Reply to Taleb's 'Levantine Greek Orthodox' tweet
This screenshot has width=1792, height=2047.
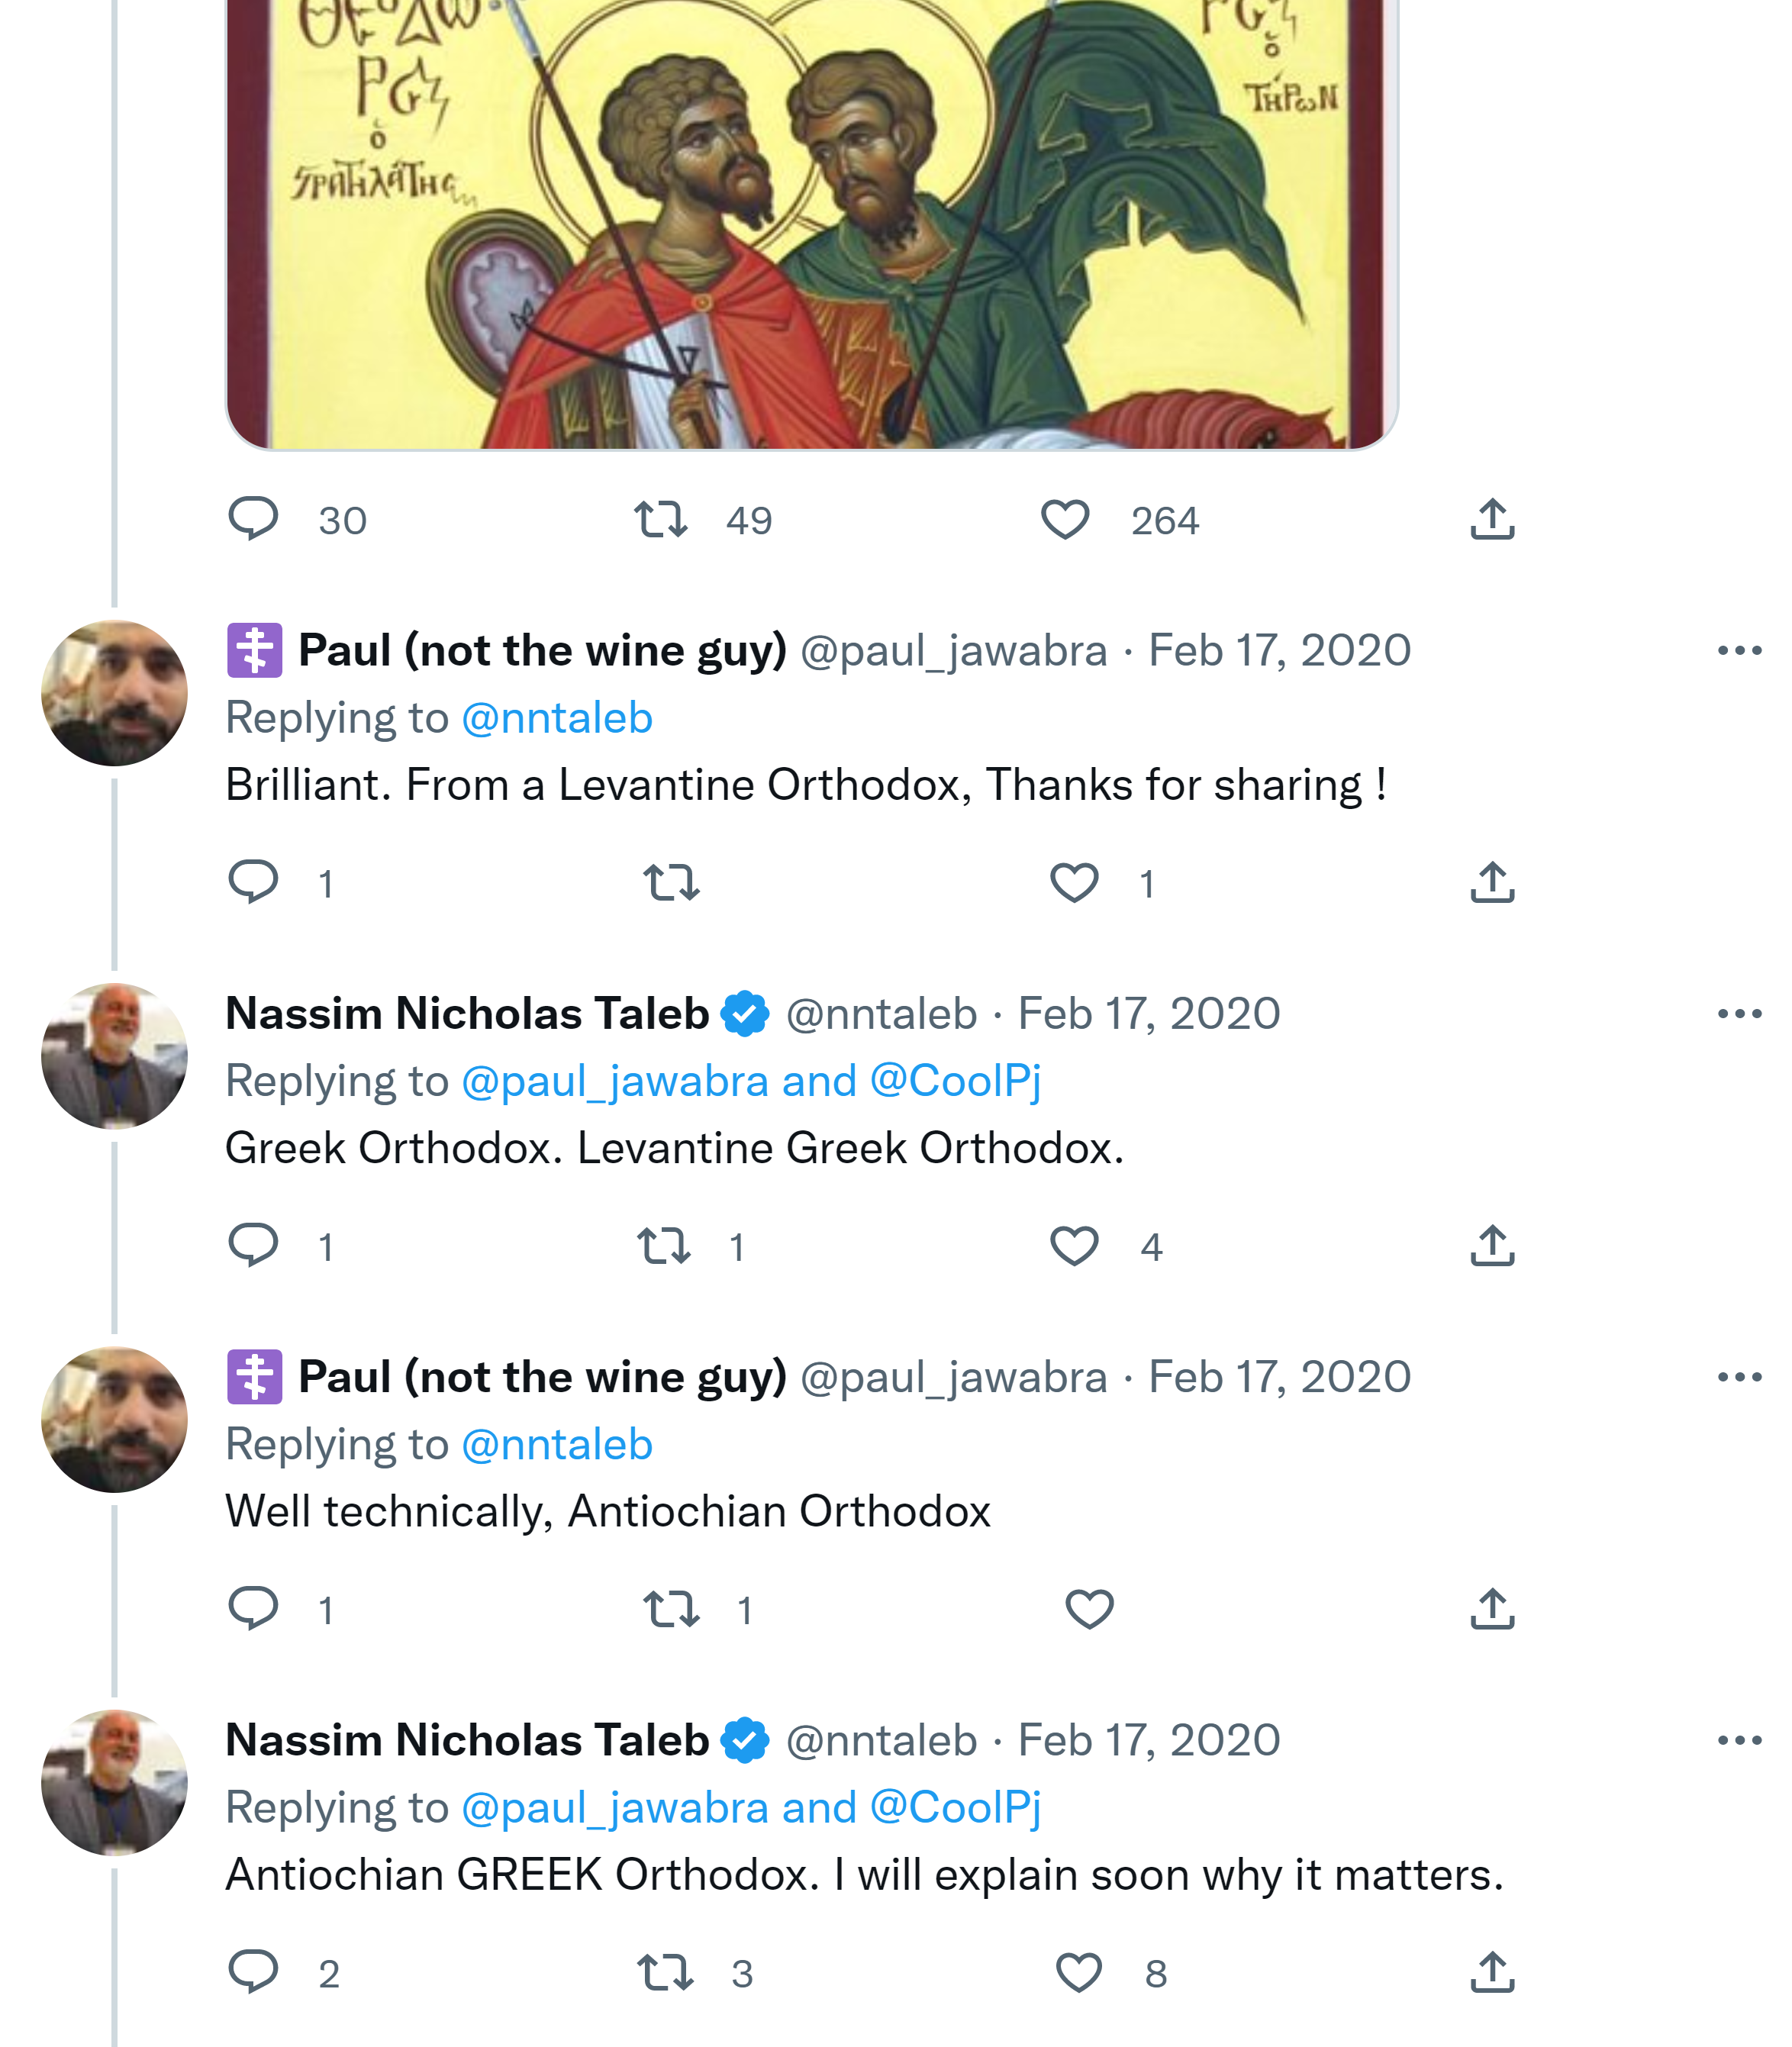[253, 1245]
